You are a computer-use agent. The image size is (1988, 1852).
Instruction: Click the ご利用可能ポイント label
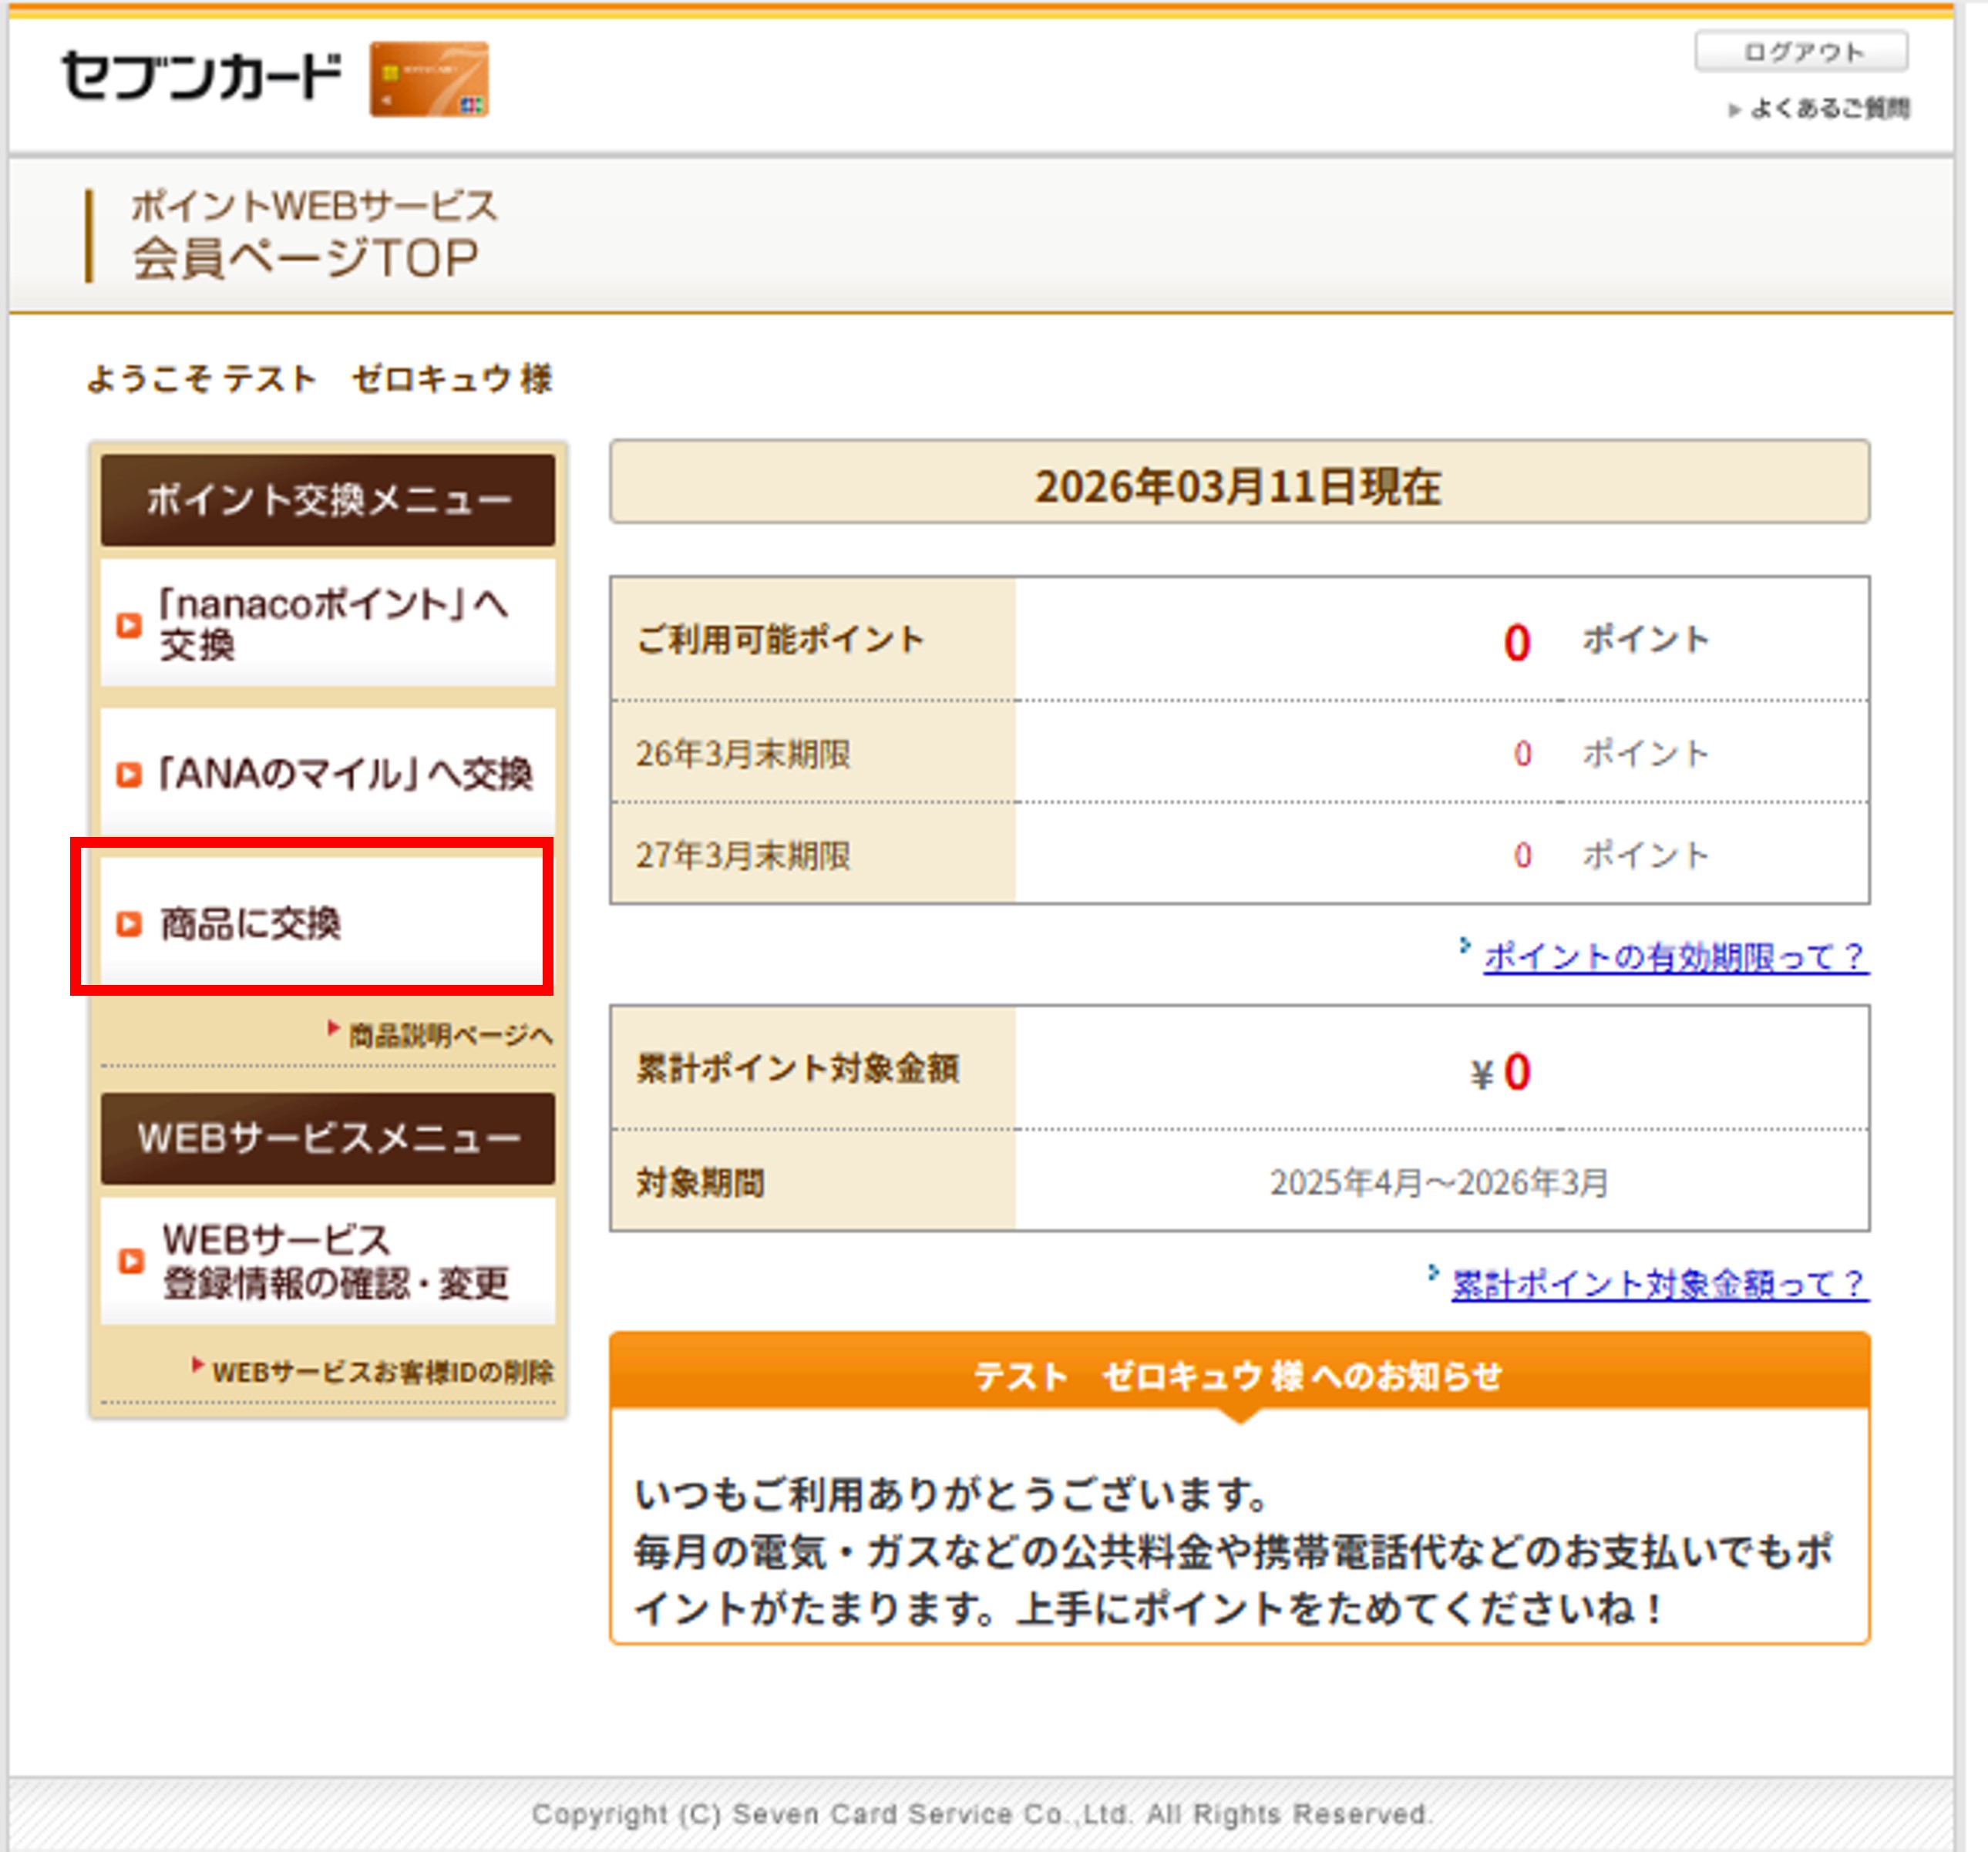[x=780, y=639]
